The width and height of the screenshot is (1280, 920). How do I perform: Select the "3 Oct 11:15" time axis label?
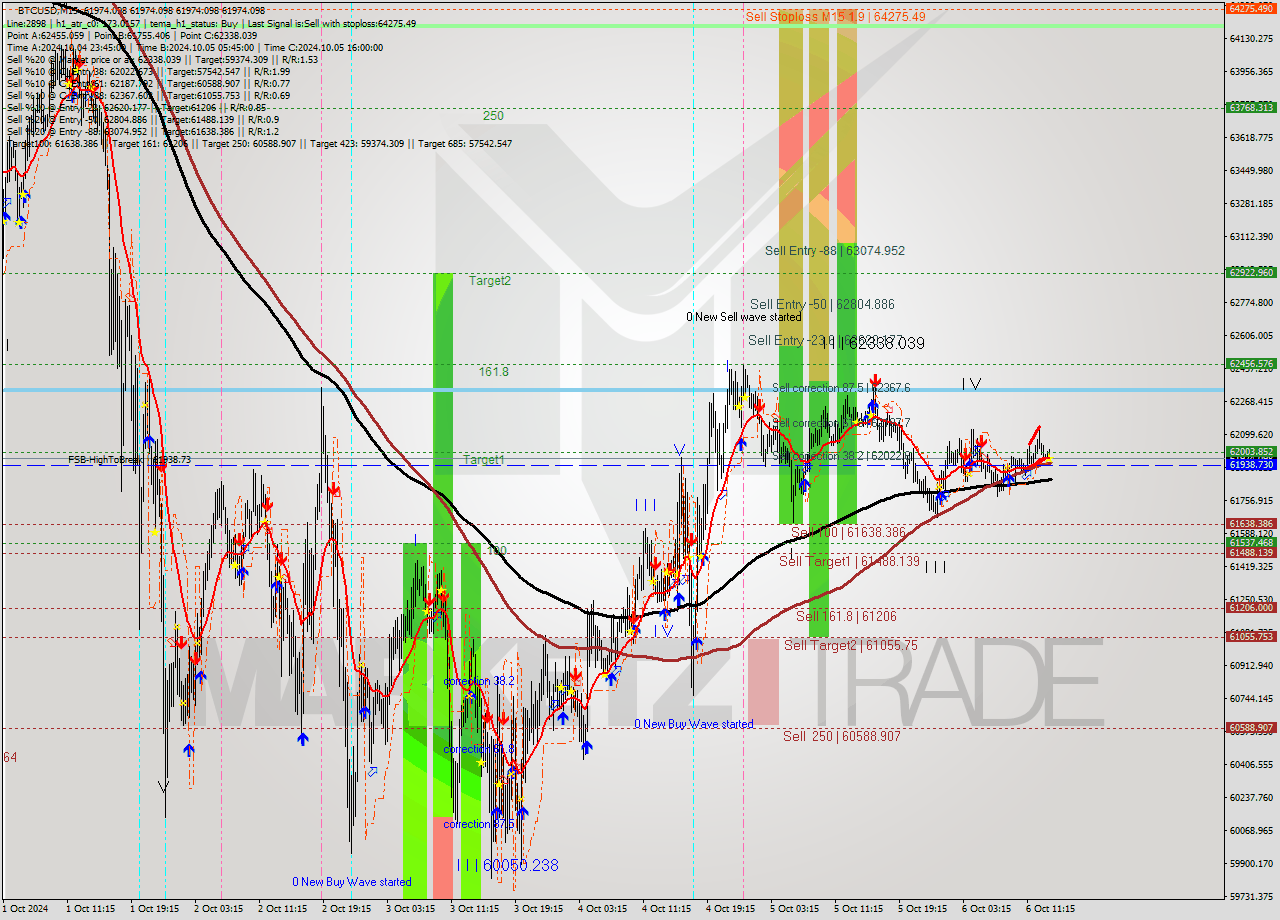[474, 909]
